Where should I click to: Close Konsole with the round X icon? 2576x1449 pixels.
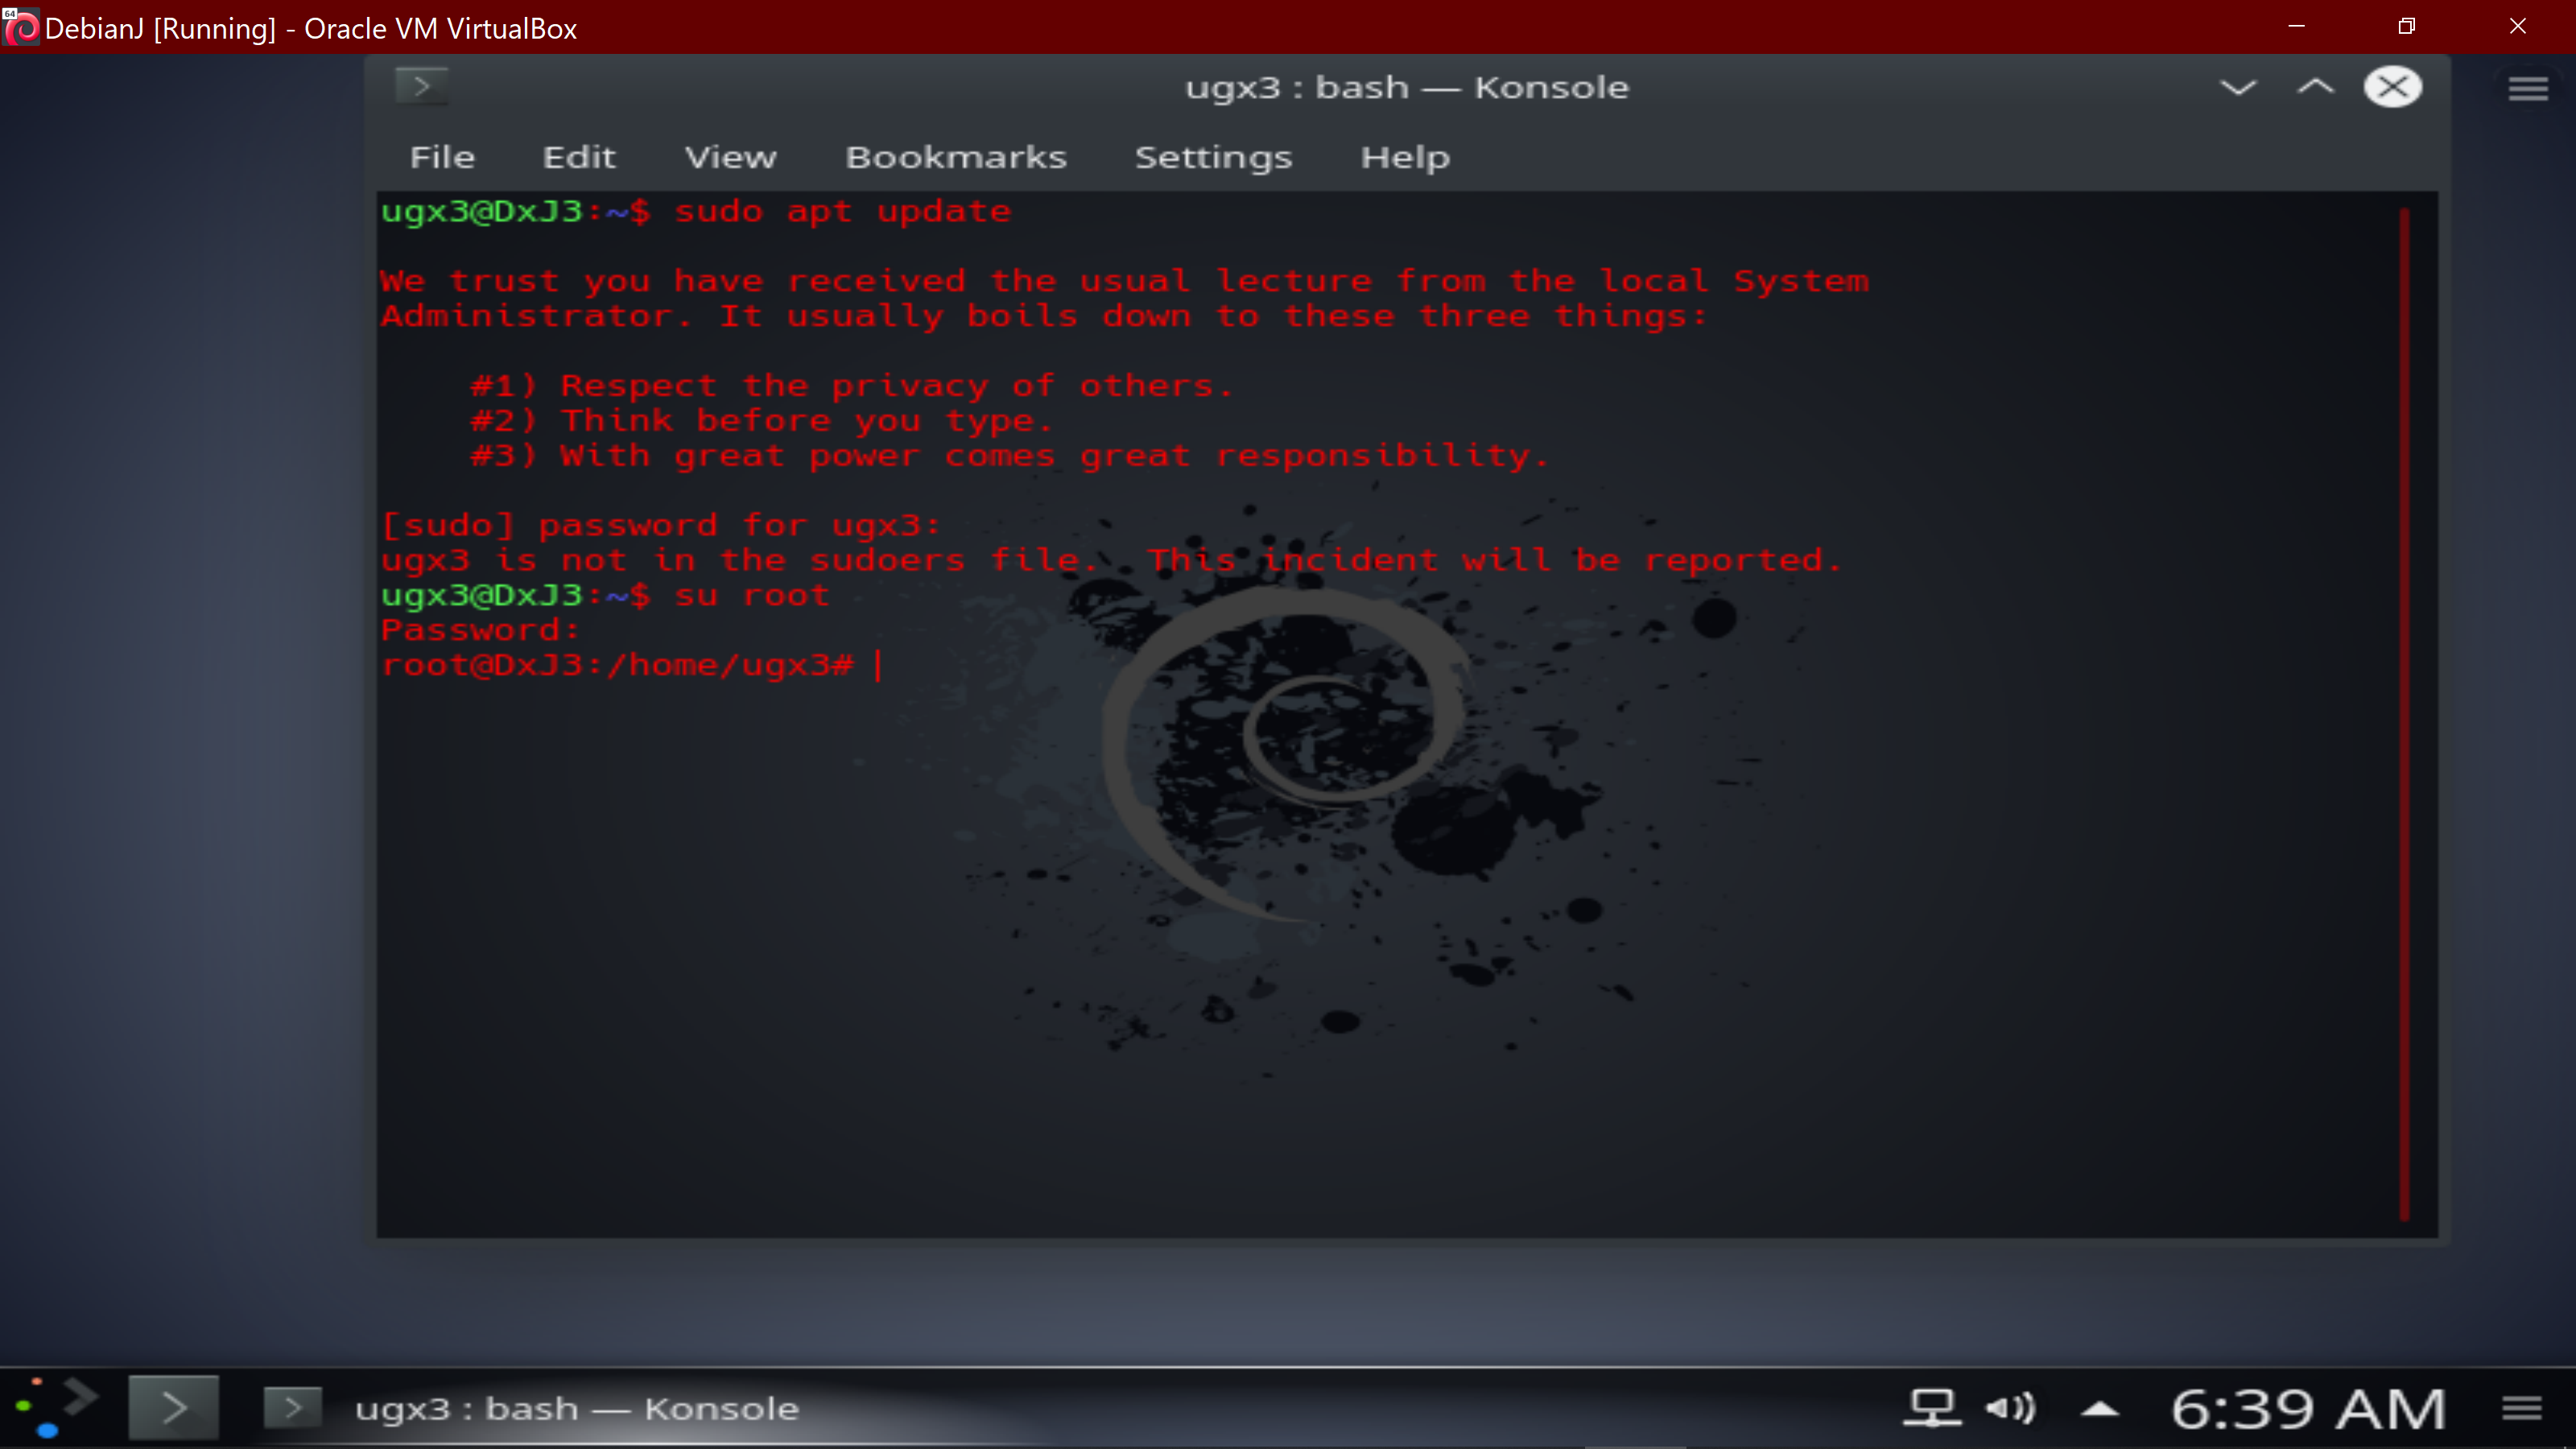[2392, 87]
